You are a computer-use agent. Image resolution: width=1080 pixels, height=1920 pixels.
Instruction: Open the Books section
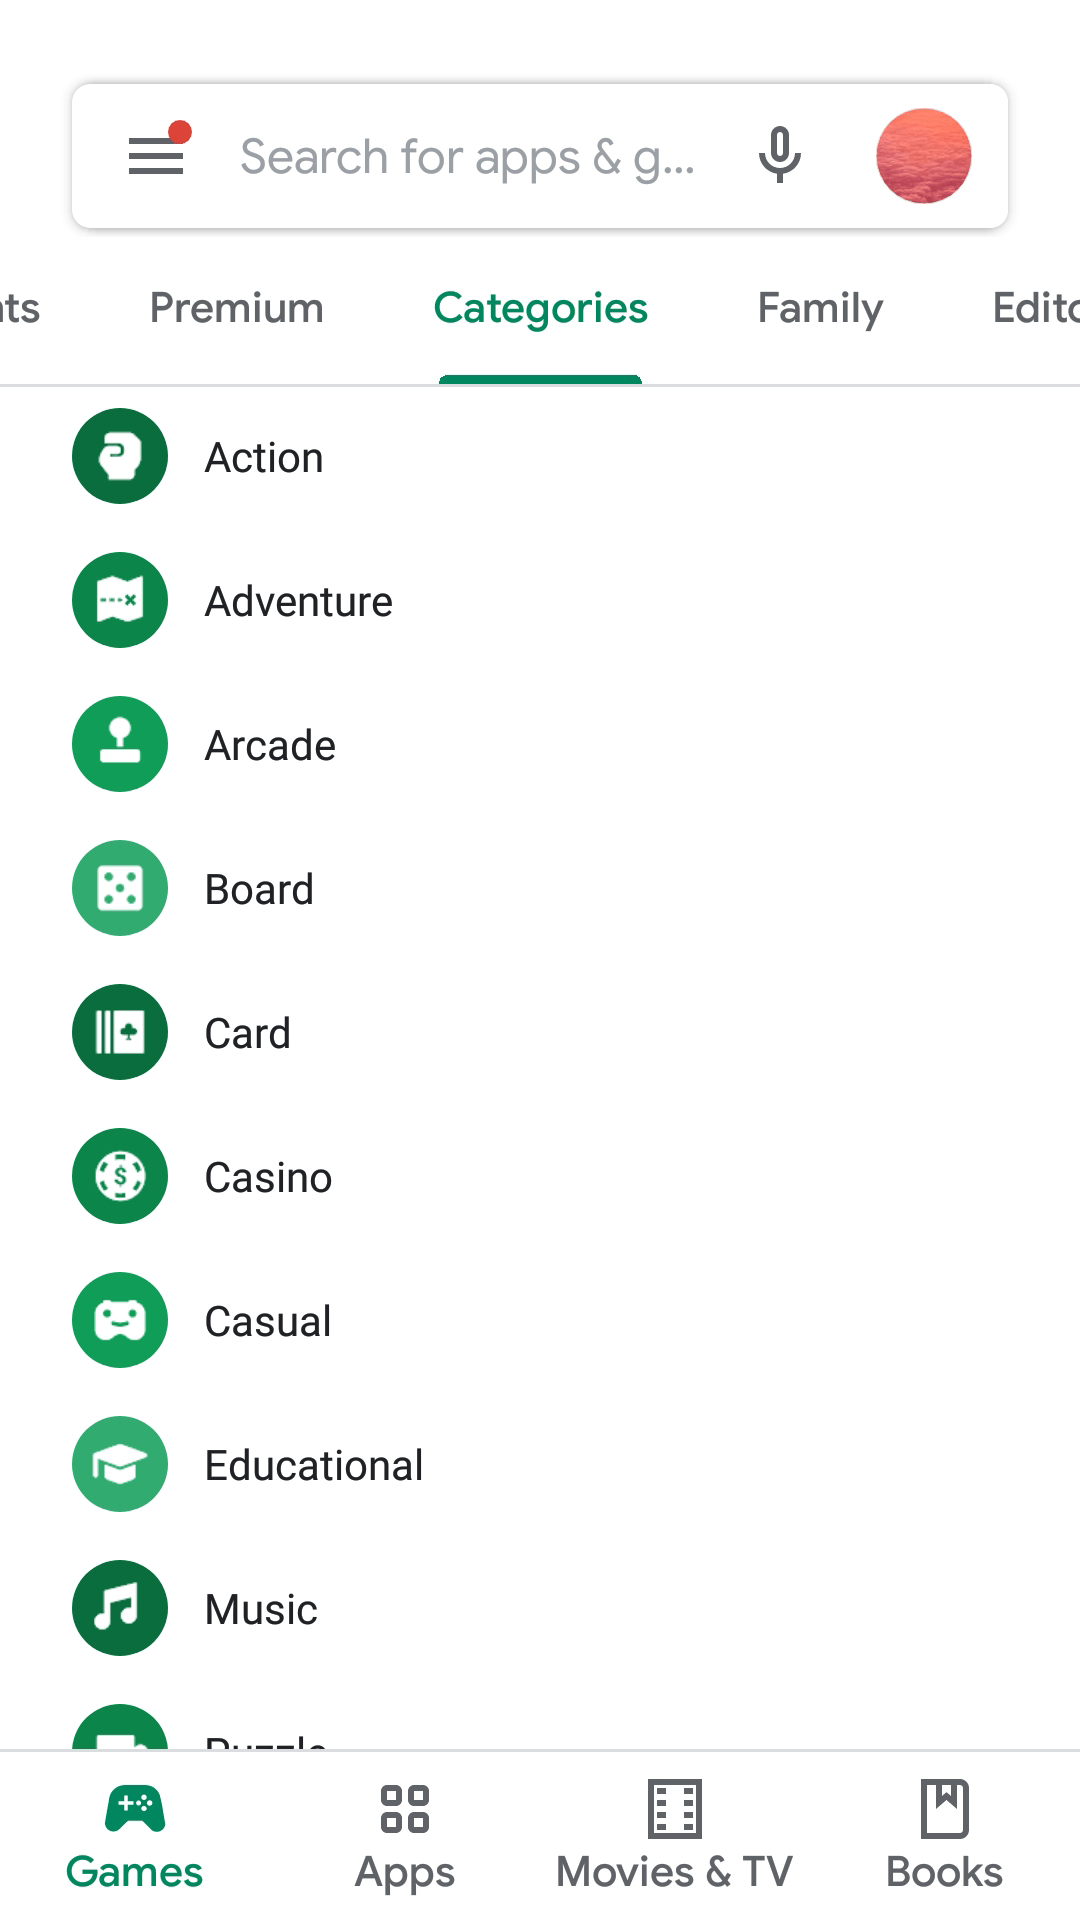coord(944,1837)
